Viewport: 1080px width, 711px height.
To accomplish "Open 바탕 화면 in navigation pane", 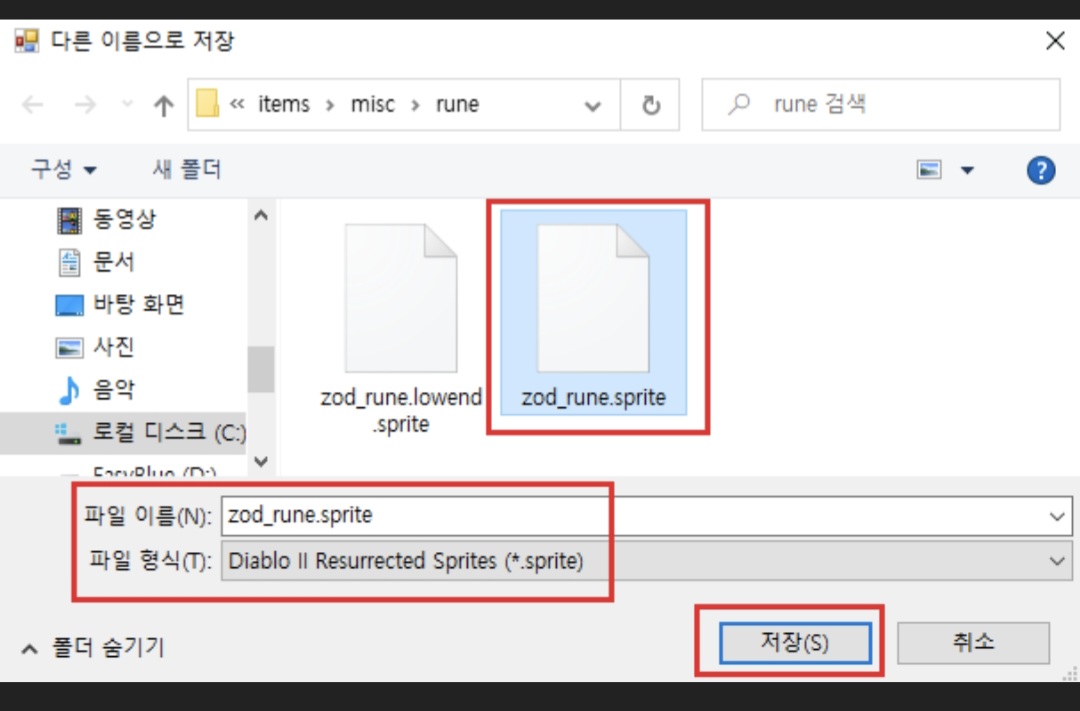I will [138, 304].
